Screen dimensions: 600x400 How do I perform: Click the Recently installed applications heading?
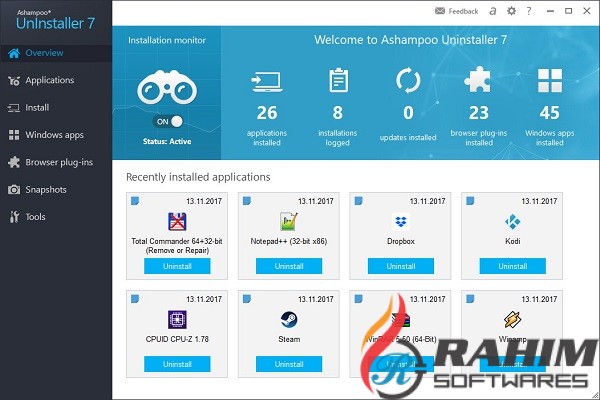click(198, 177)
